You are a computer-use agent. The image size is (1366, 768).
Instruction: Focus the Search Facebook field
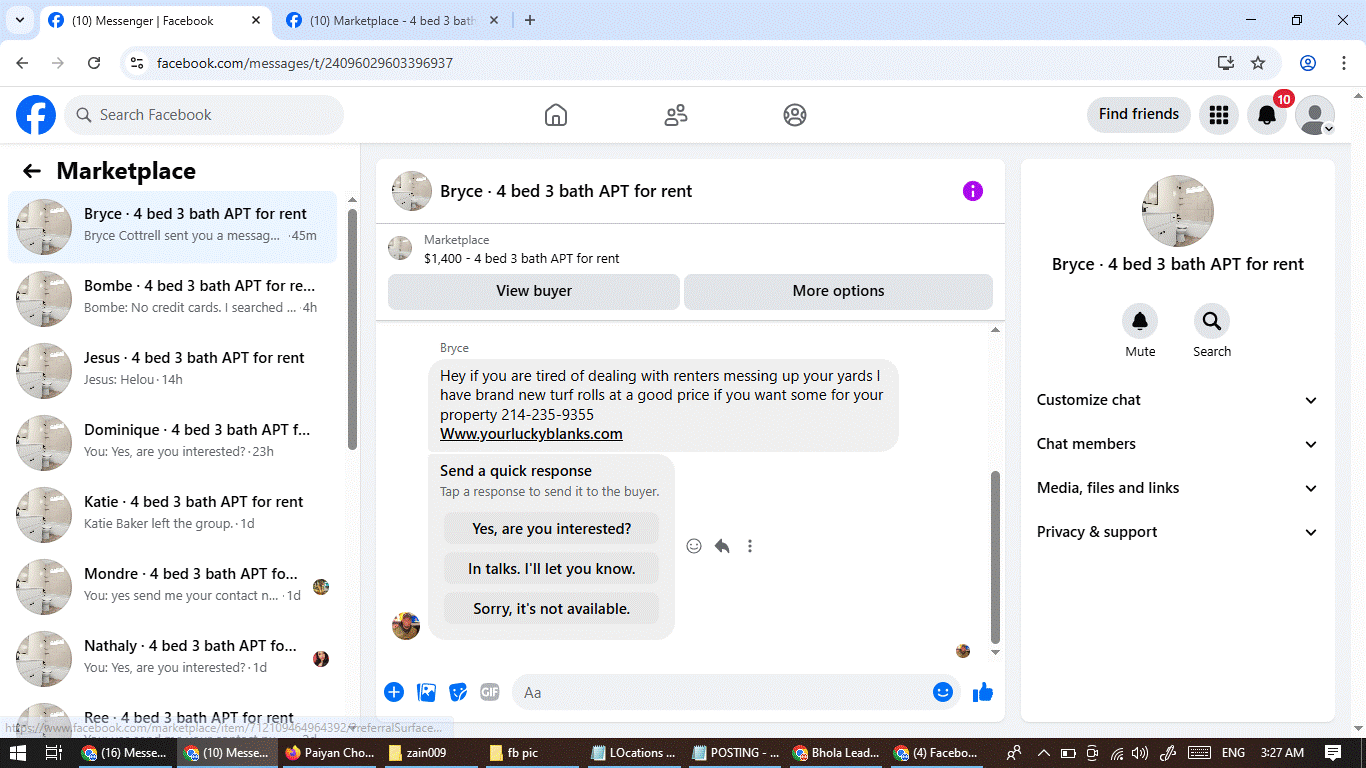pyautogui.click(x=204, y=115)
